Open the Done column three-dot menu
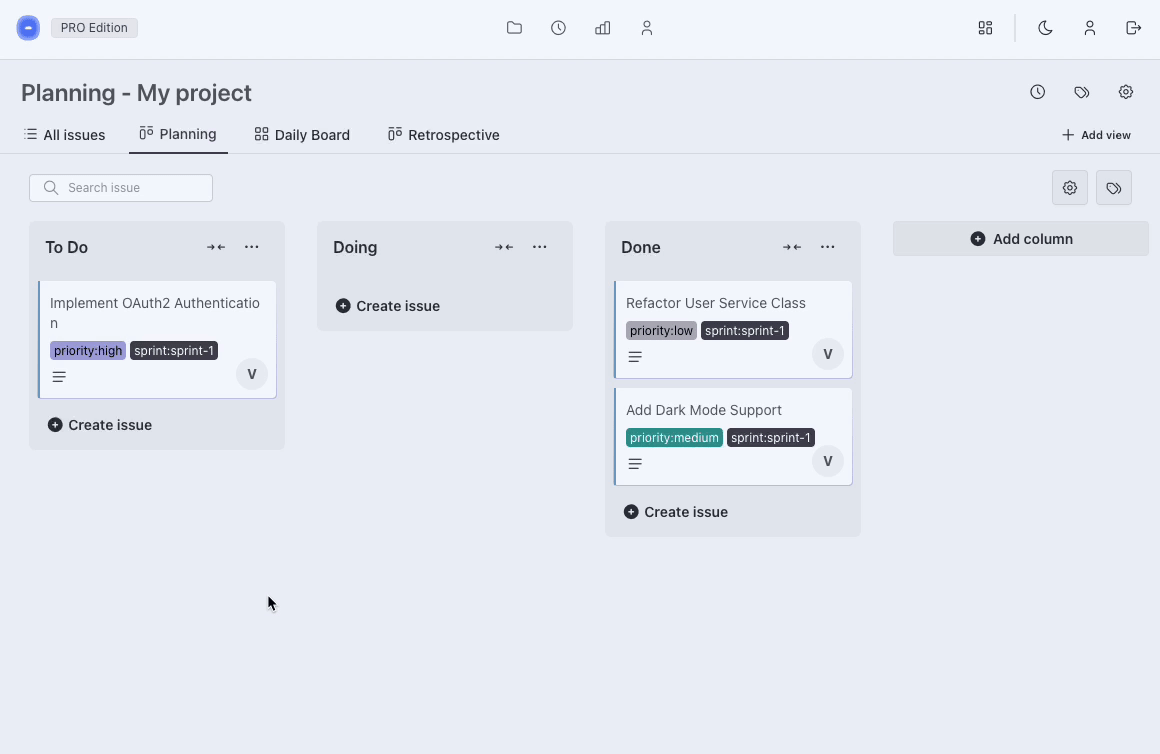This screenshot has height=754, width=1160. 828,247
